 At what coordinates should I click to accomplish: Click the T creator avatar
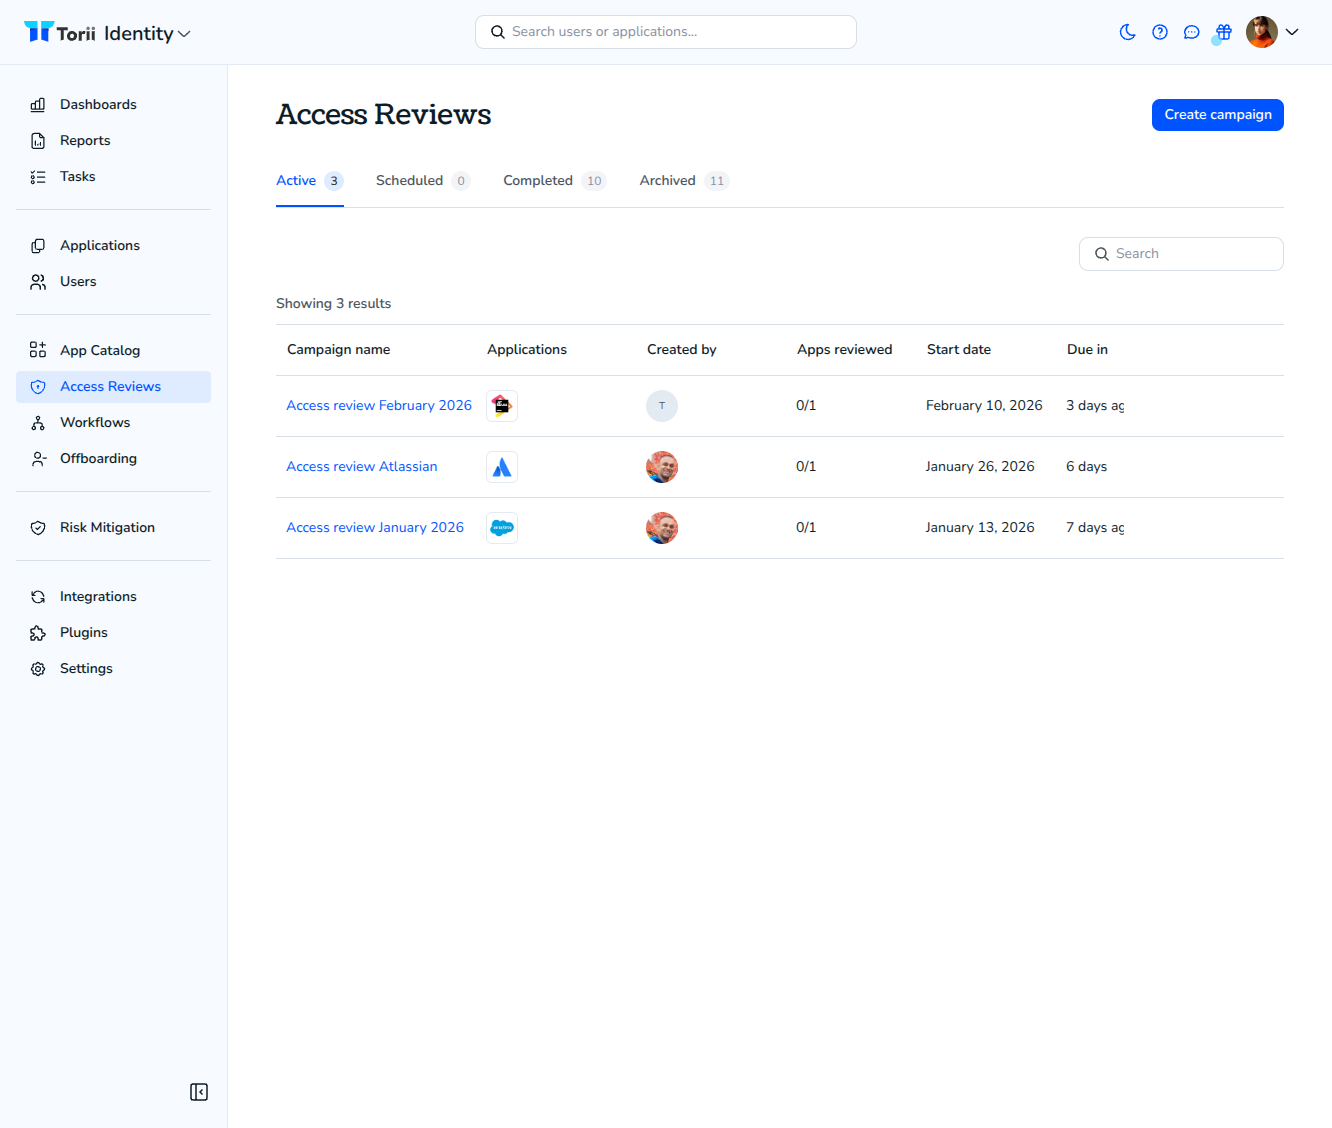[x=662, y=406]
